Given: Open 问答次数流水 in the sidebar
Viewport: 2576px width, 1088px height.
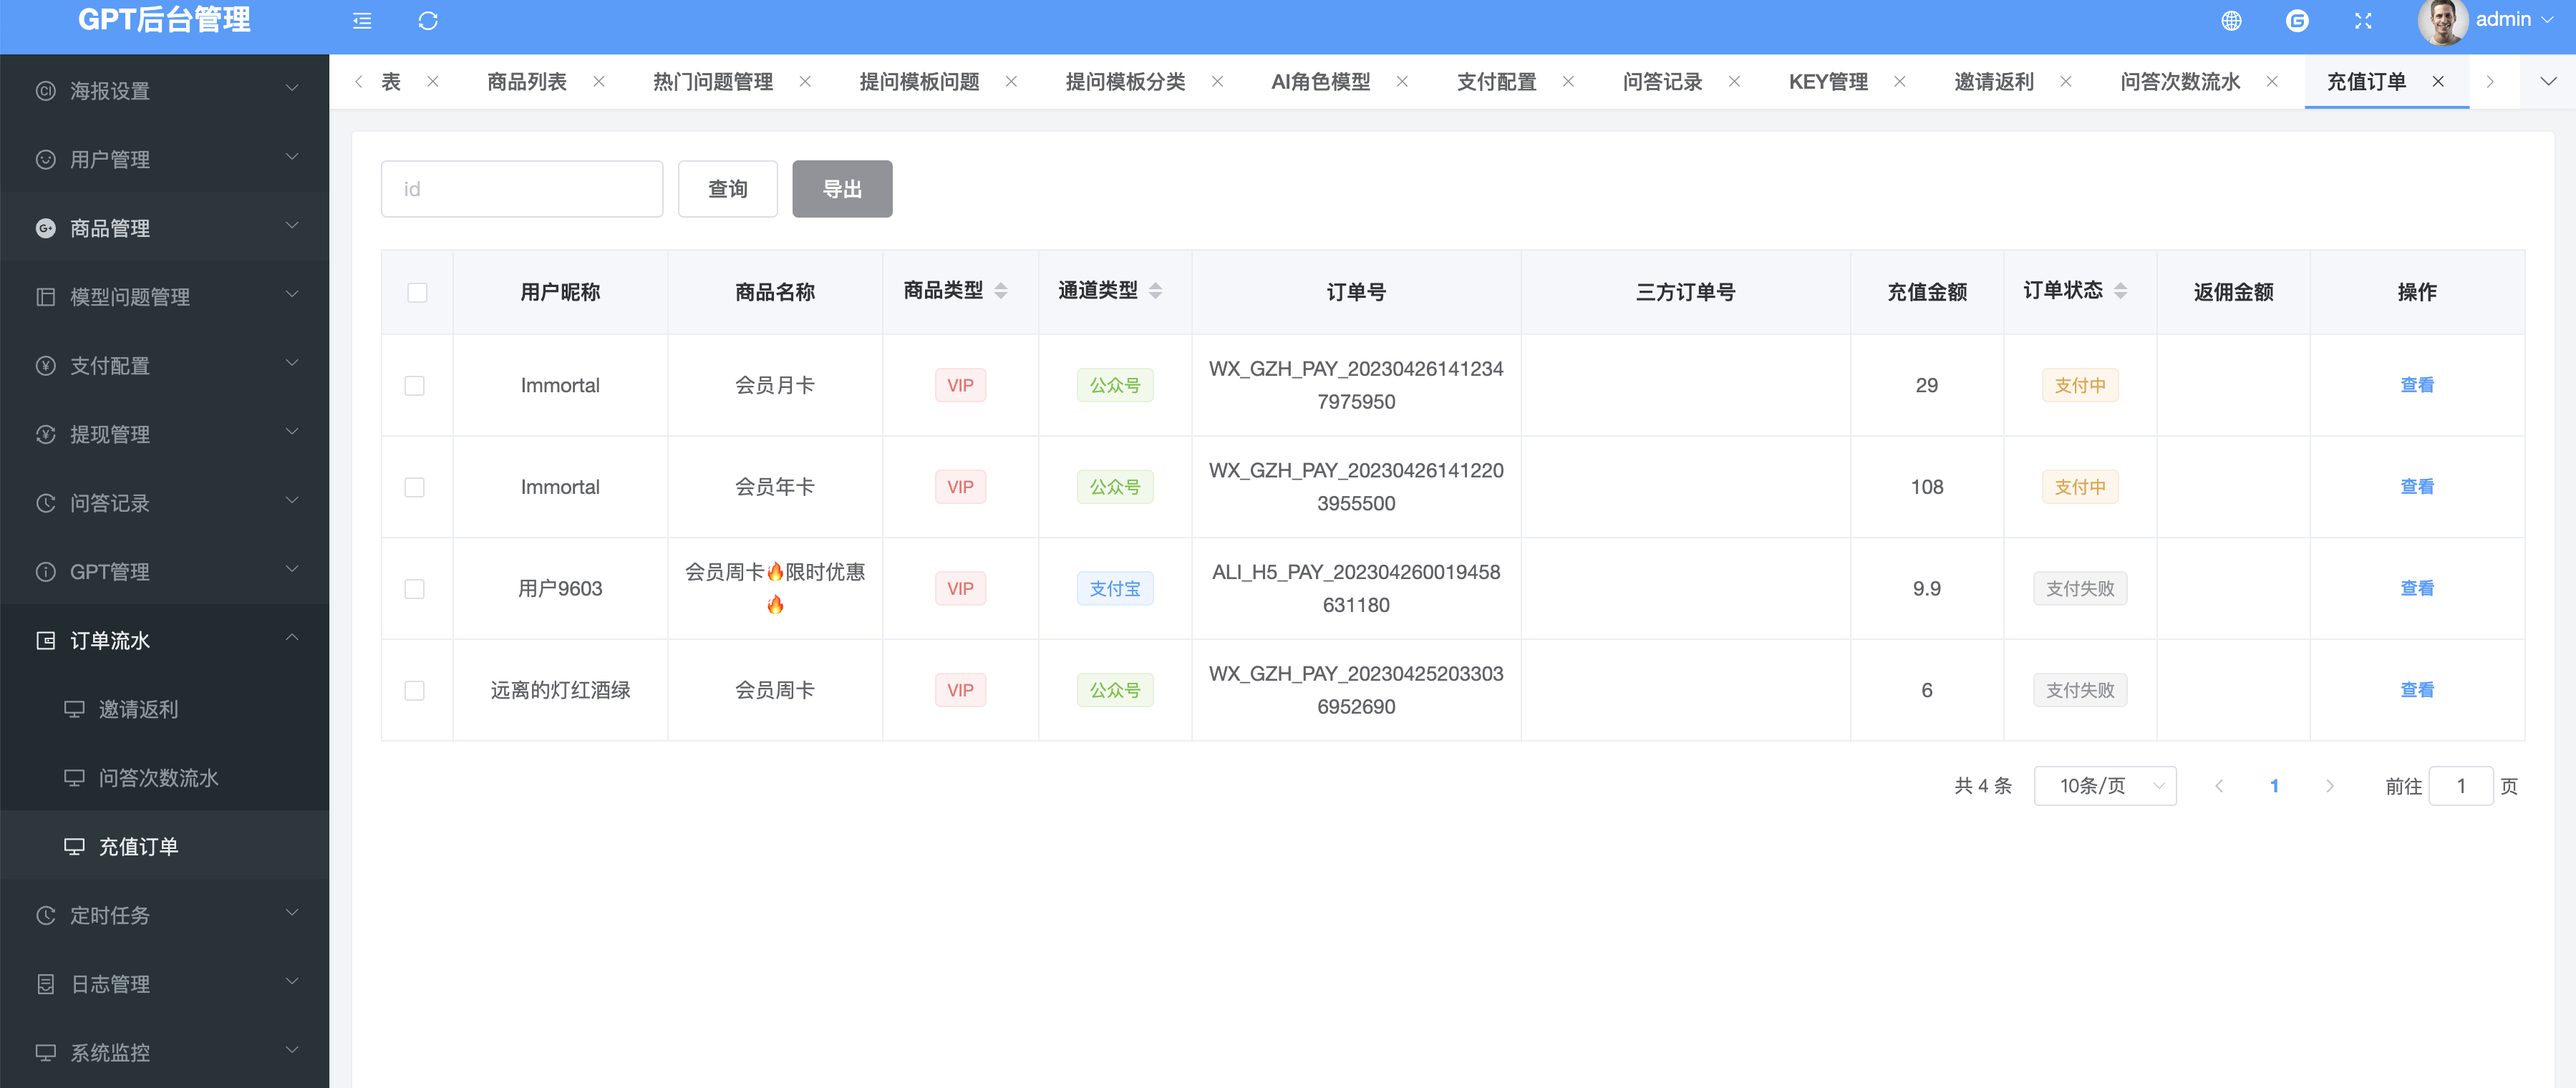Looking at the screenshot, I should point(158,778).
